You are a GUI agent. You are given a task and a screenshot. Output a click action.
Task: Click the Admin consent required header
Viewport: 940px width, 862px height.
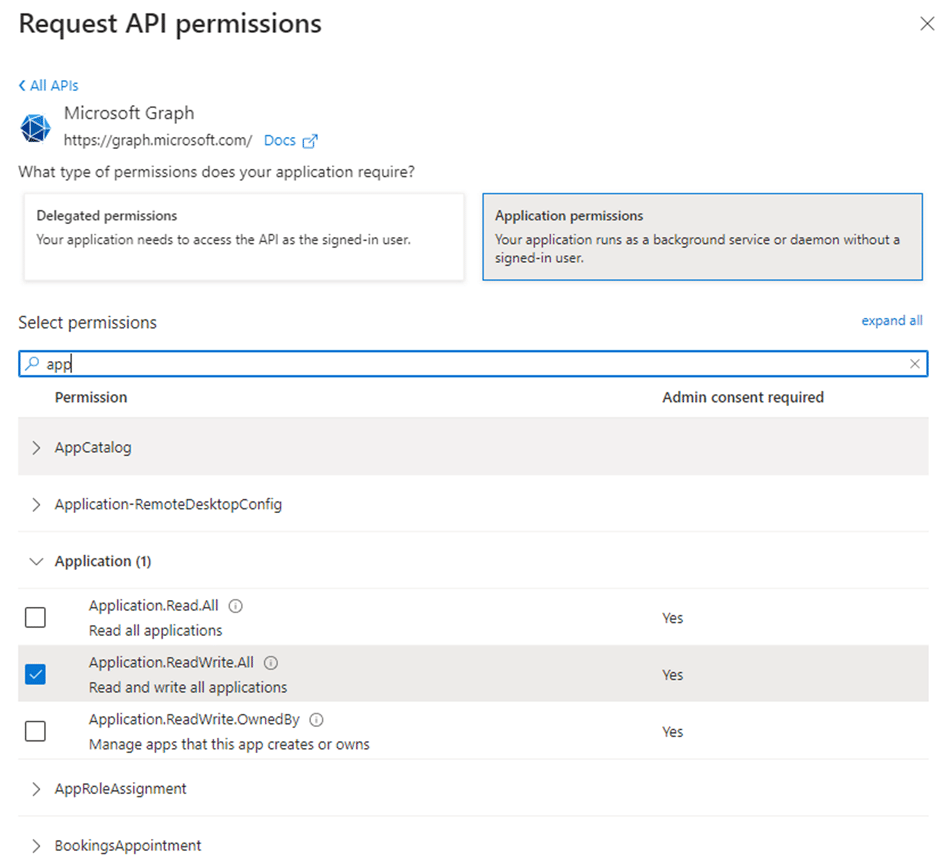743,397
